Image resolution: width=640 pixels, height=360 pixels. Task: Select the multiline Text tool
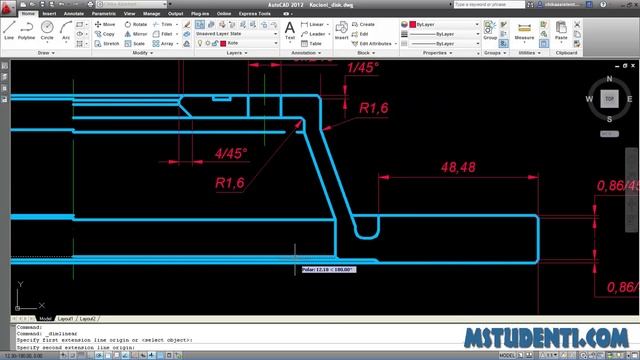point(290,31)
